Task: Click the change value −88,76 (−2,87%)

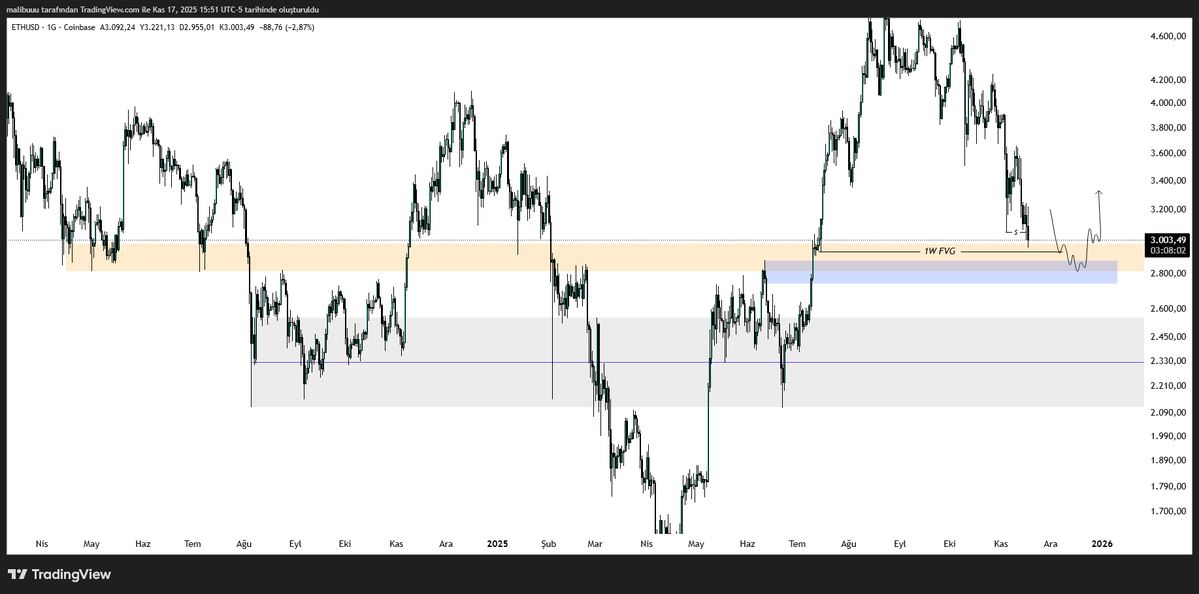Action: point(286,27)
